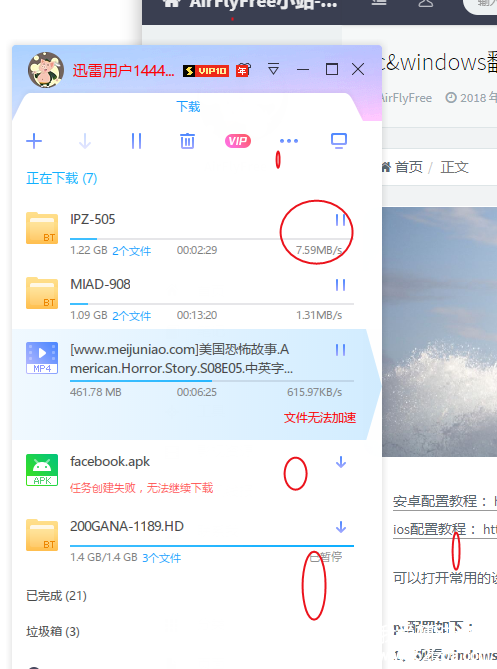
Task: Select the facebook.apk task name
Action: (x=110, y=461)
